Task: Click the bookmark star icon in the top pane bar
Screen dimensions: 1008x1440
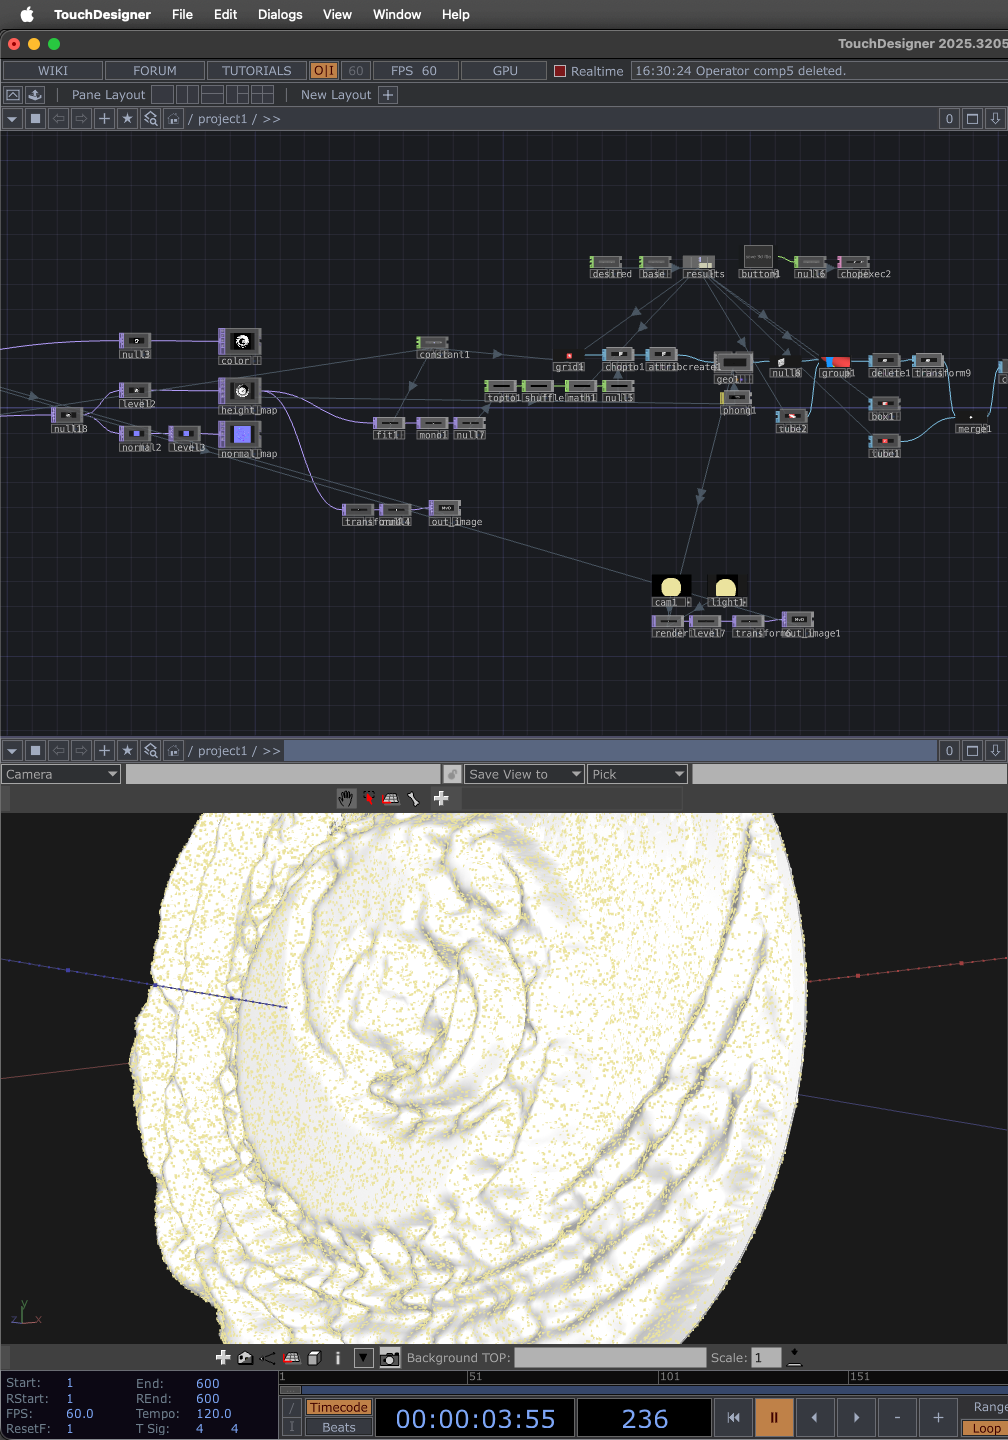Action: [x=127, y=119]
